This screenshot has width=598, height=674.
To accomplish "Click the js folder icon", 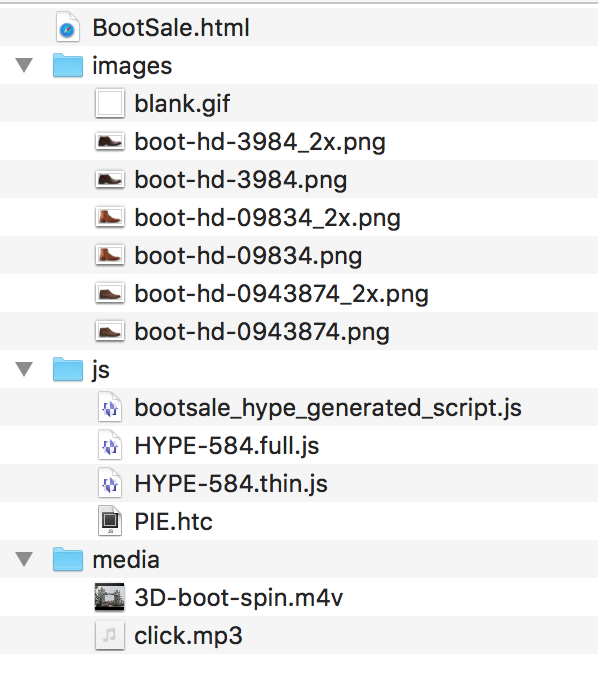I will point(67,369).
